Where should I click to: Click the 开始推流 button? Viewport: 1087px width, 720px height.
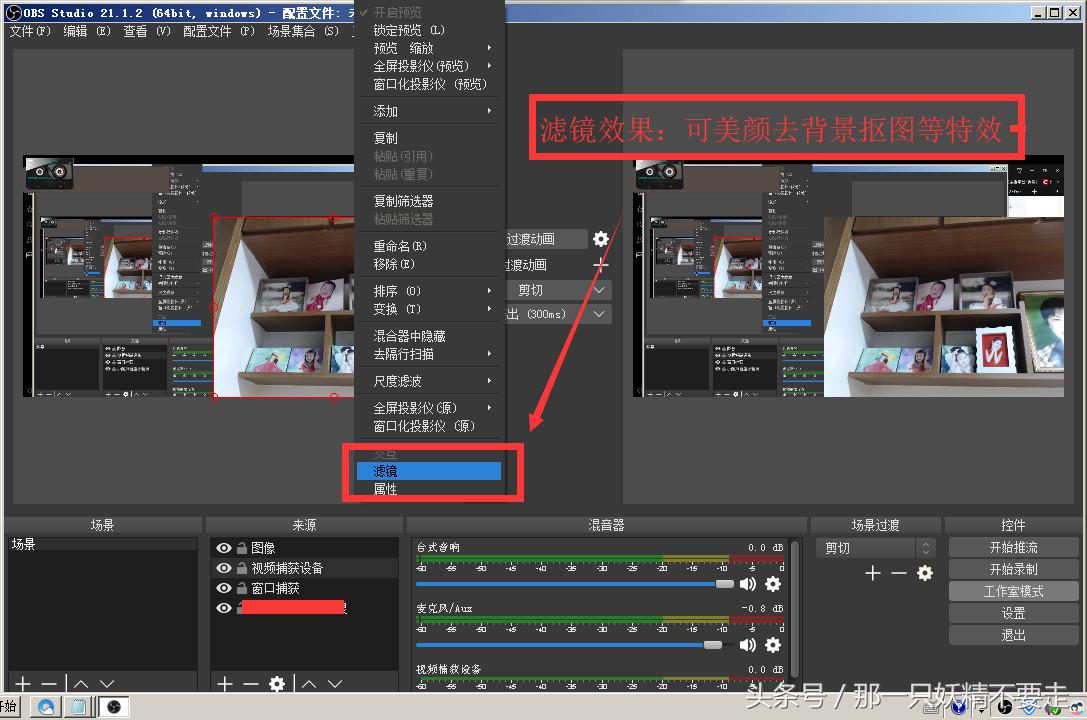click(x=1013, y=547)
